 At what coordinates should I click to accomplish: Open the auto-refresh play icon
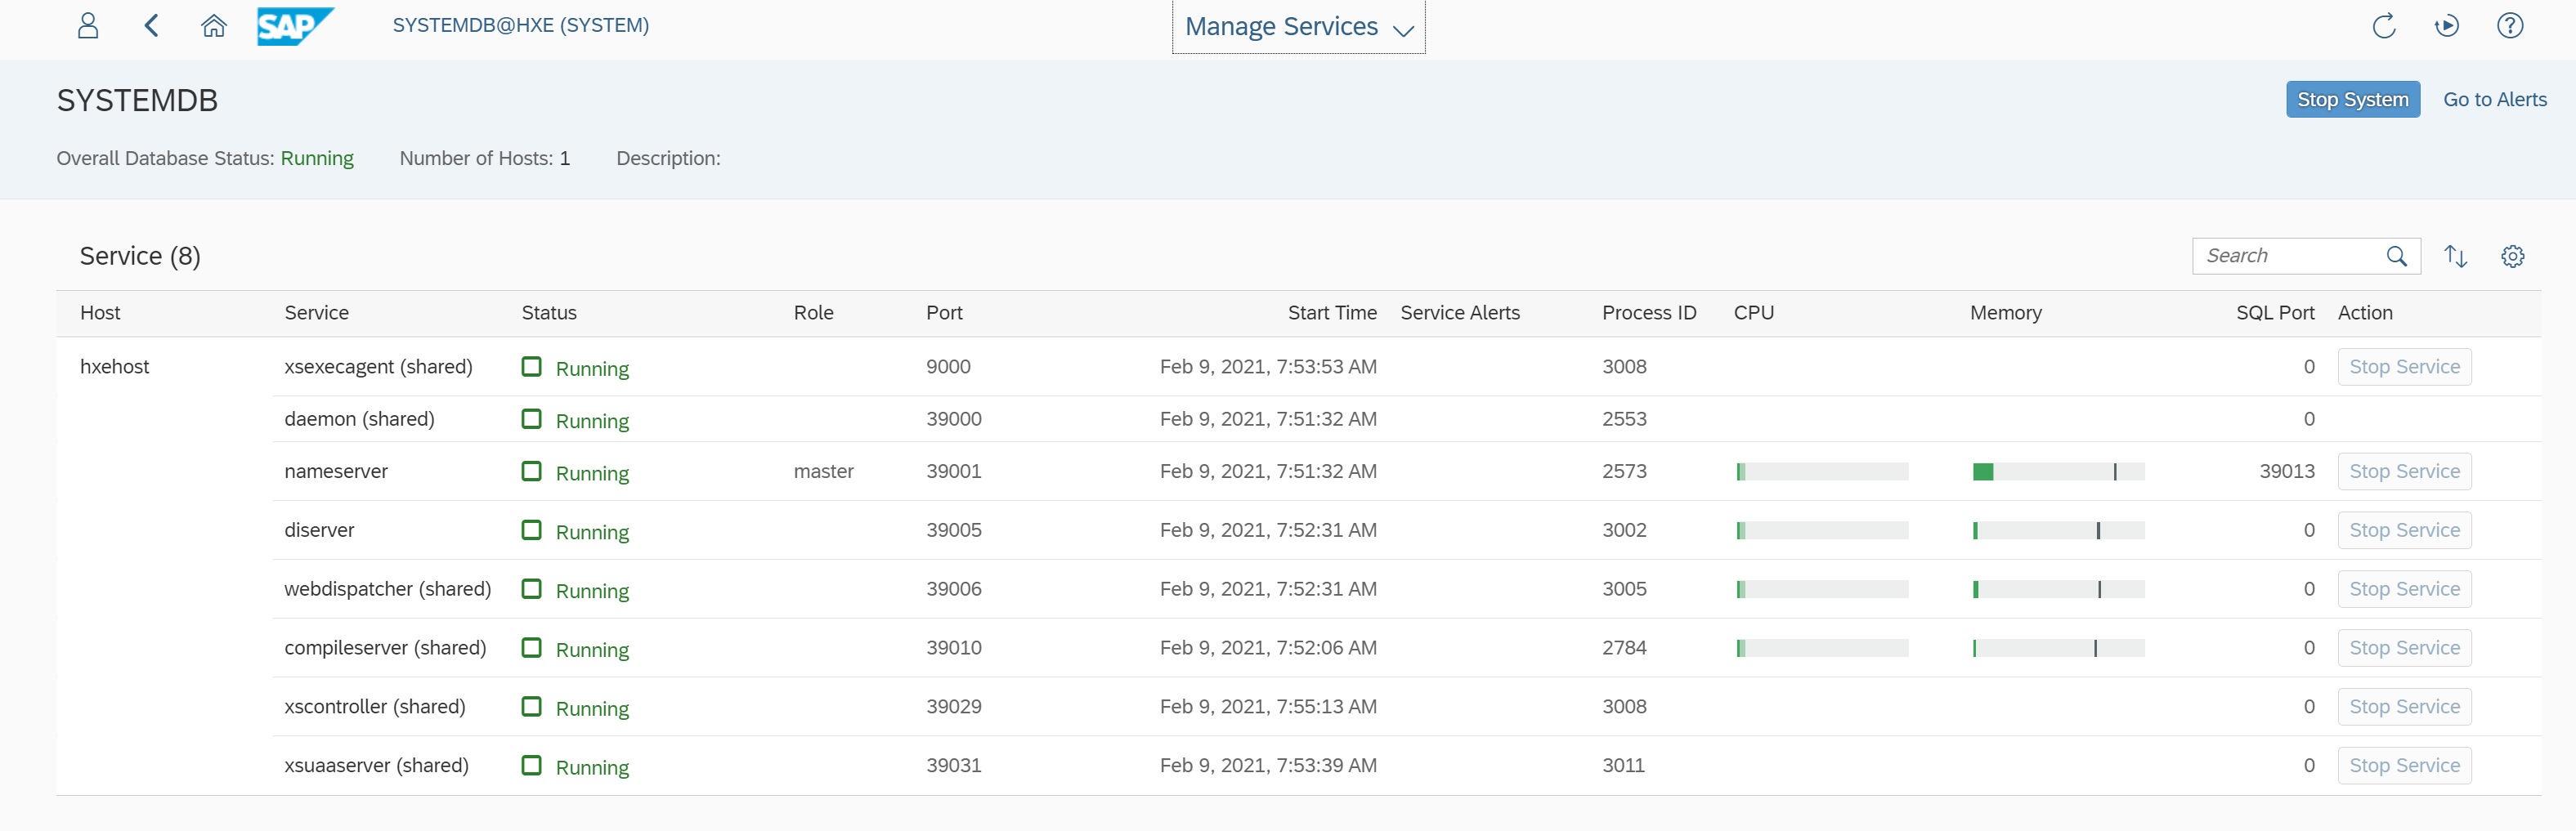[x=2446, y=26]
